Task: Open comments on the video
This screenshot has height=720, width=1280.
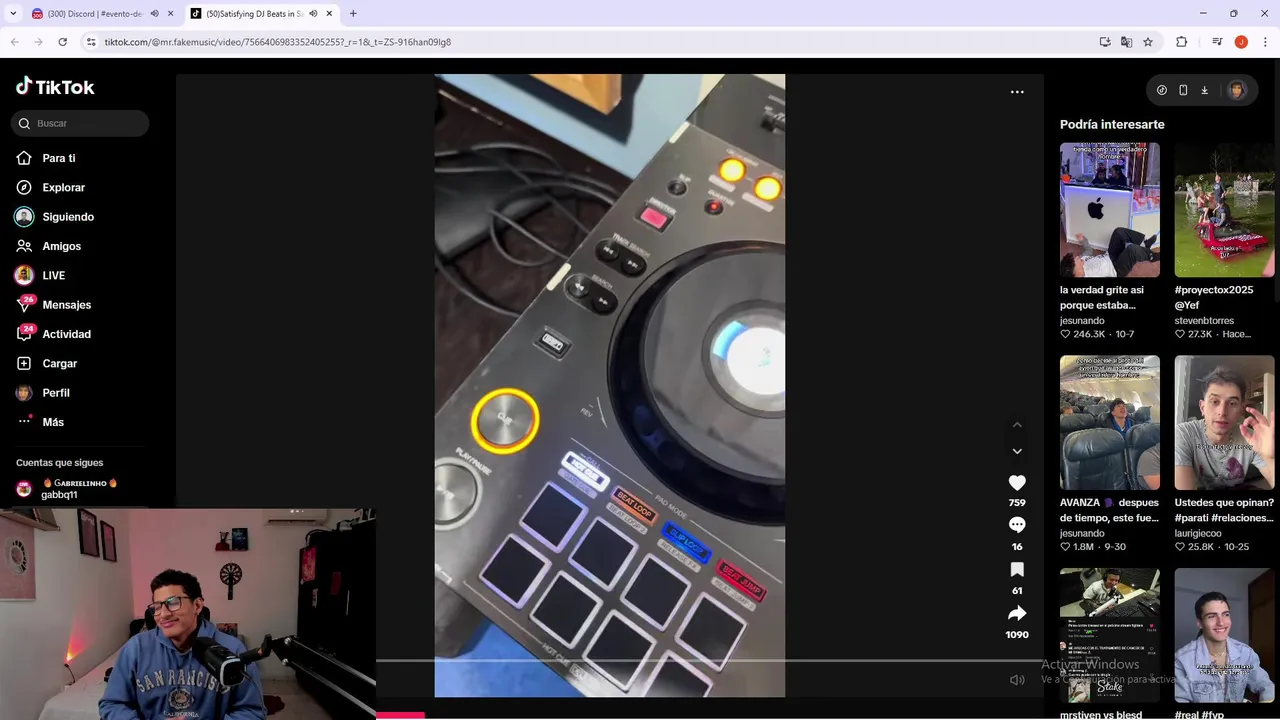Action: click(x=1017, y=525)
